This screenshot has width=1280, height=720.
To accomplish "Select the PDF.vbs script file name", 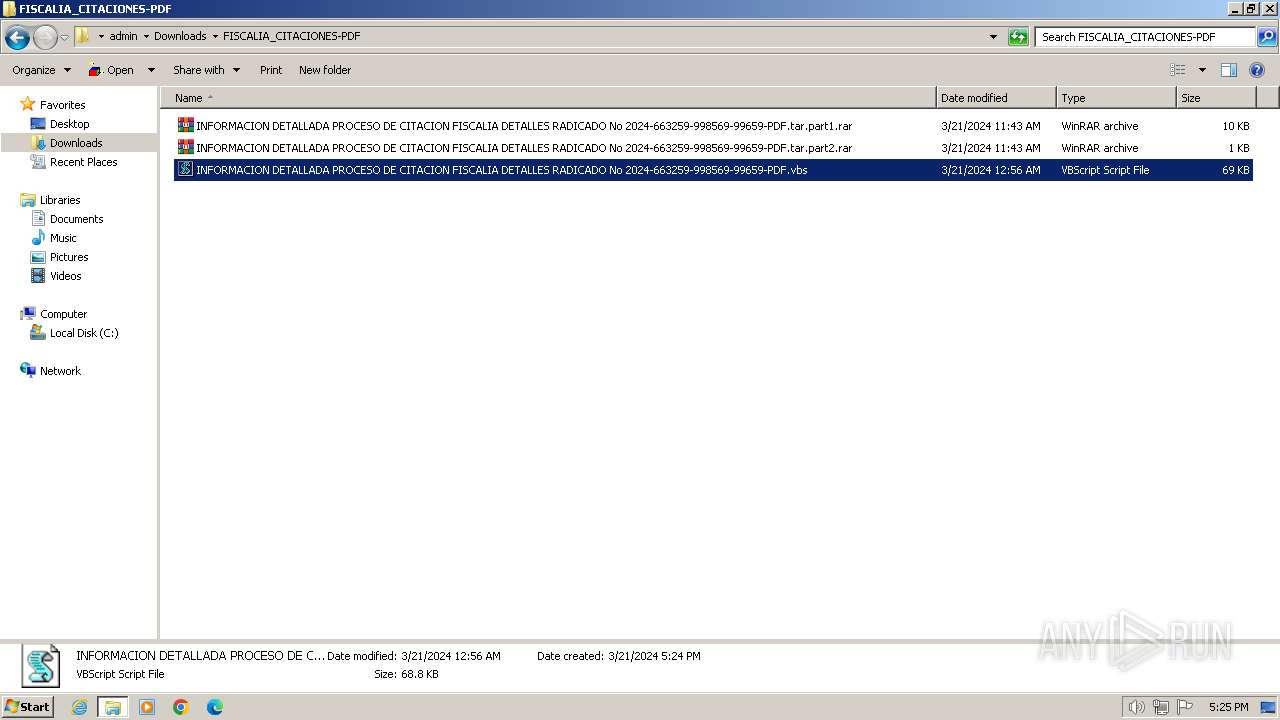I will (502, 170).
